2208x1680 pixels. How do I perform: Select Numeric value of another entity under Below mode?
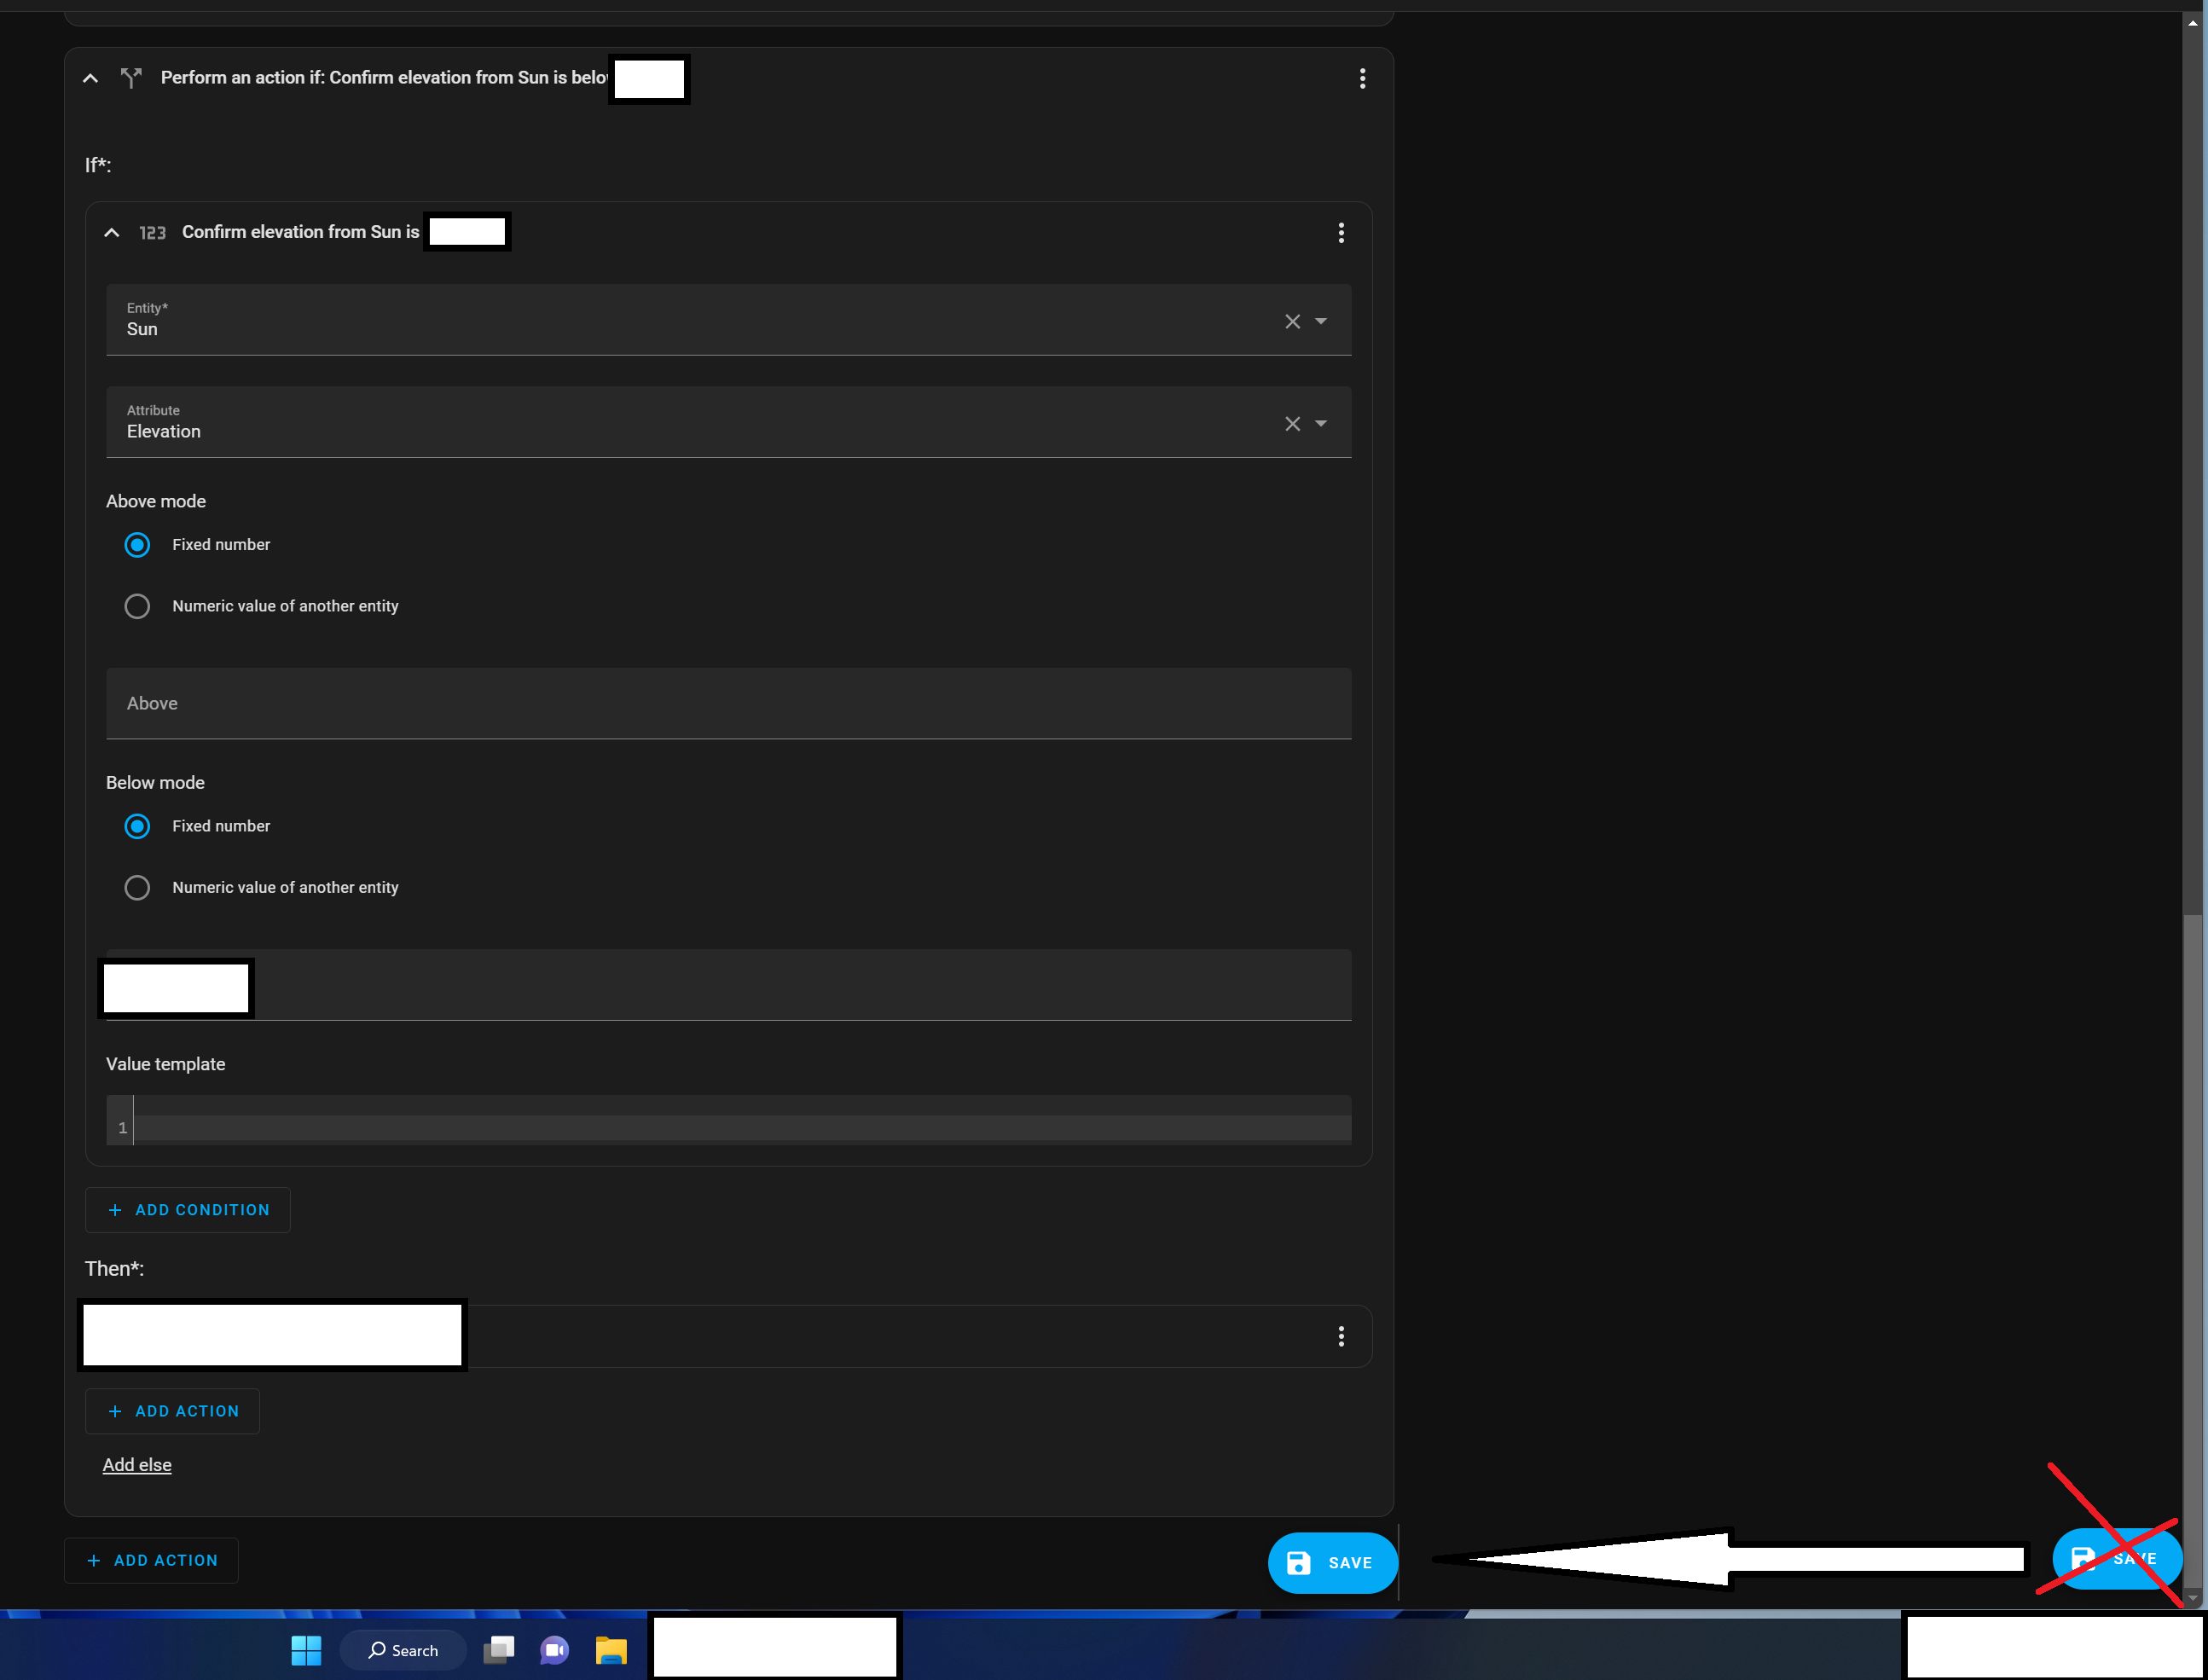pyautogui.click(x=137, y=887)
